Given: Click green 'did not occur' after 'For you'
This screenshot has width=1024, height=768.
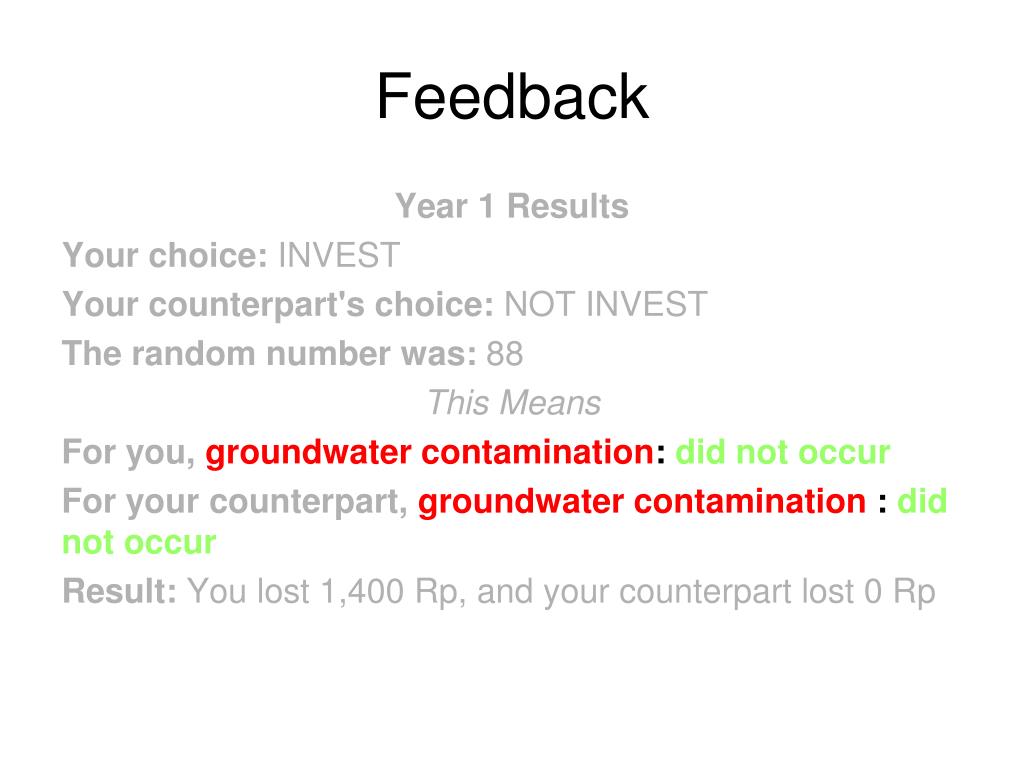Looking at the screenshot, I should (782, 452).
